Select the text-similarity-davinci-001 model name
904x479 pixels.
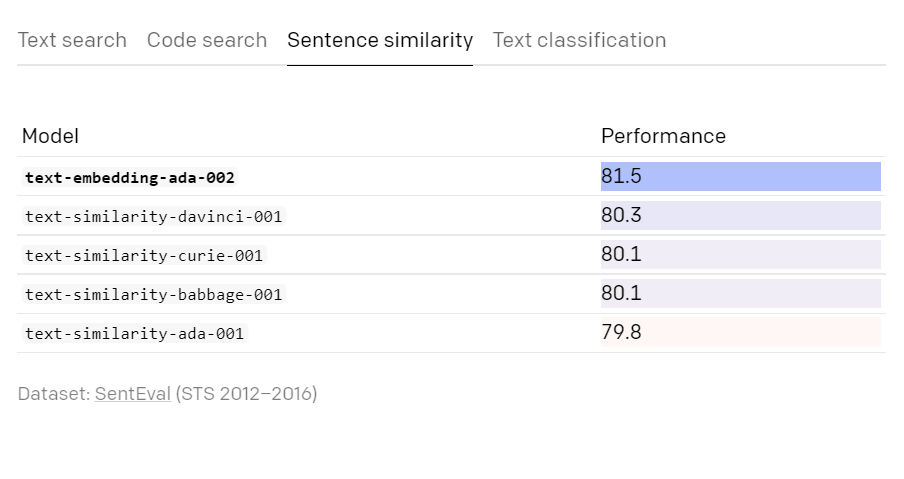pos(153,216)
